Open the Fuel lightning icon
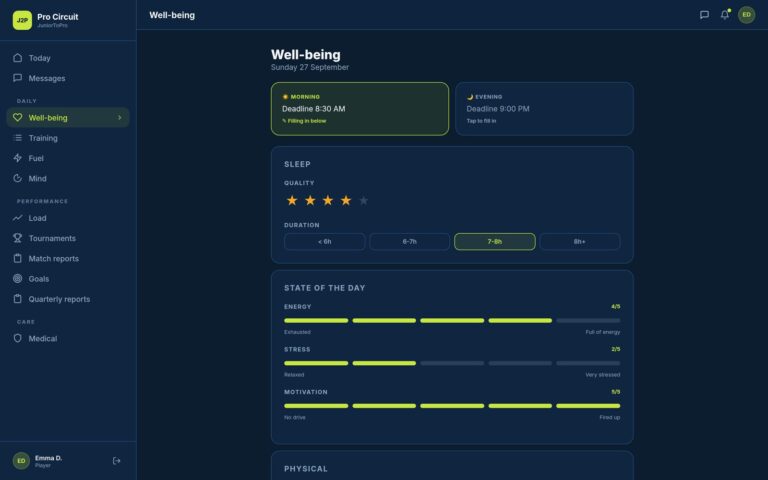Viewport: 768px width, 480px height. [x=18, y=158]
